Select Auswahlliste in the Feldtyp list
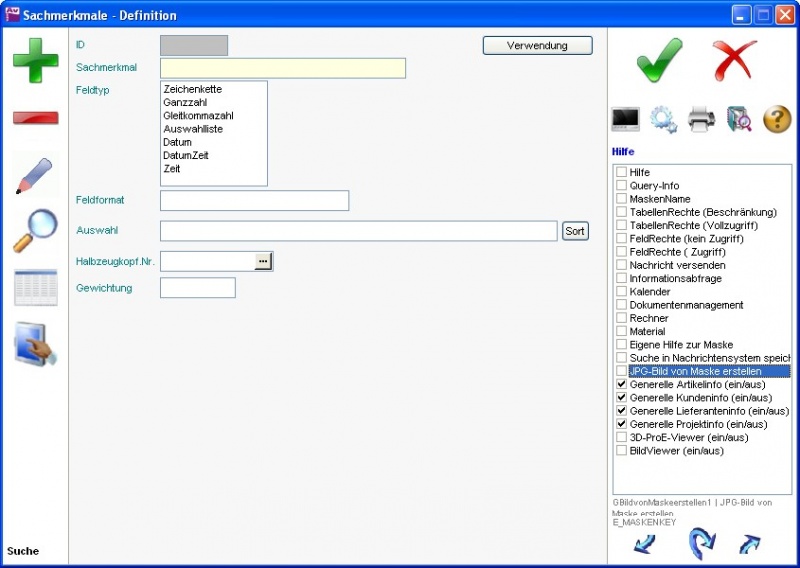800x568 pixels. click(x=193, y=129)
